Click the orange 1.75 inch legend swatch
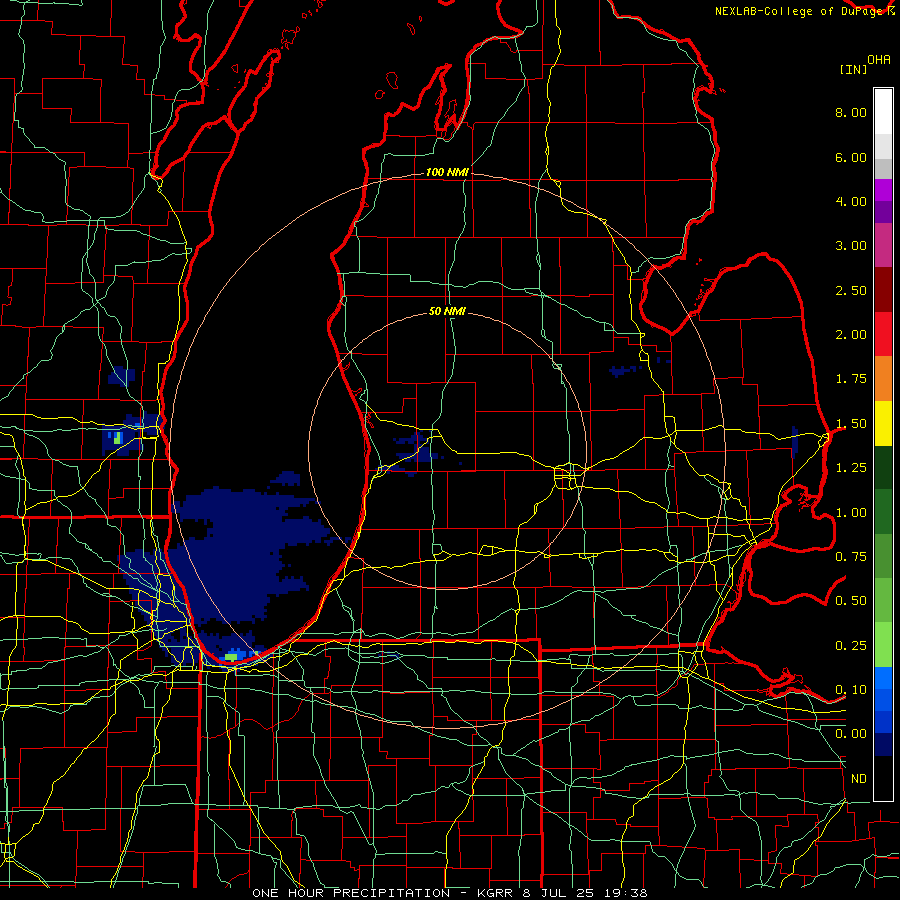900x900 pixels. [883, 379]
